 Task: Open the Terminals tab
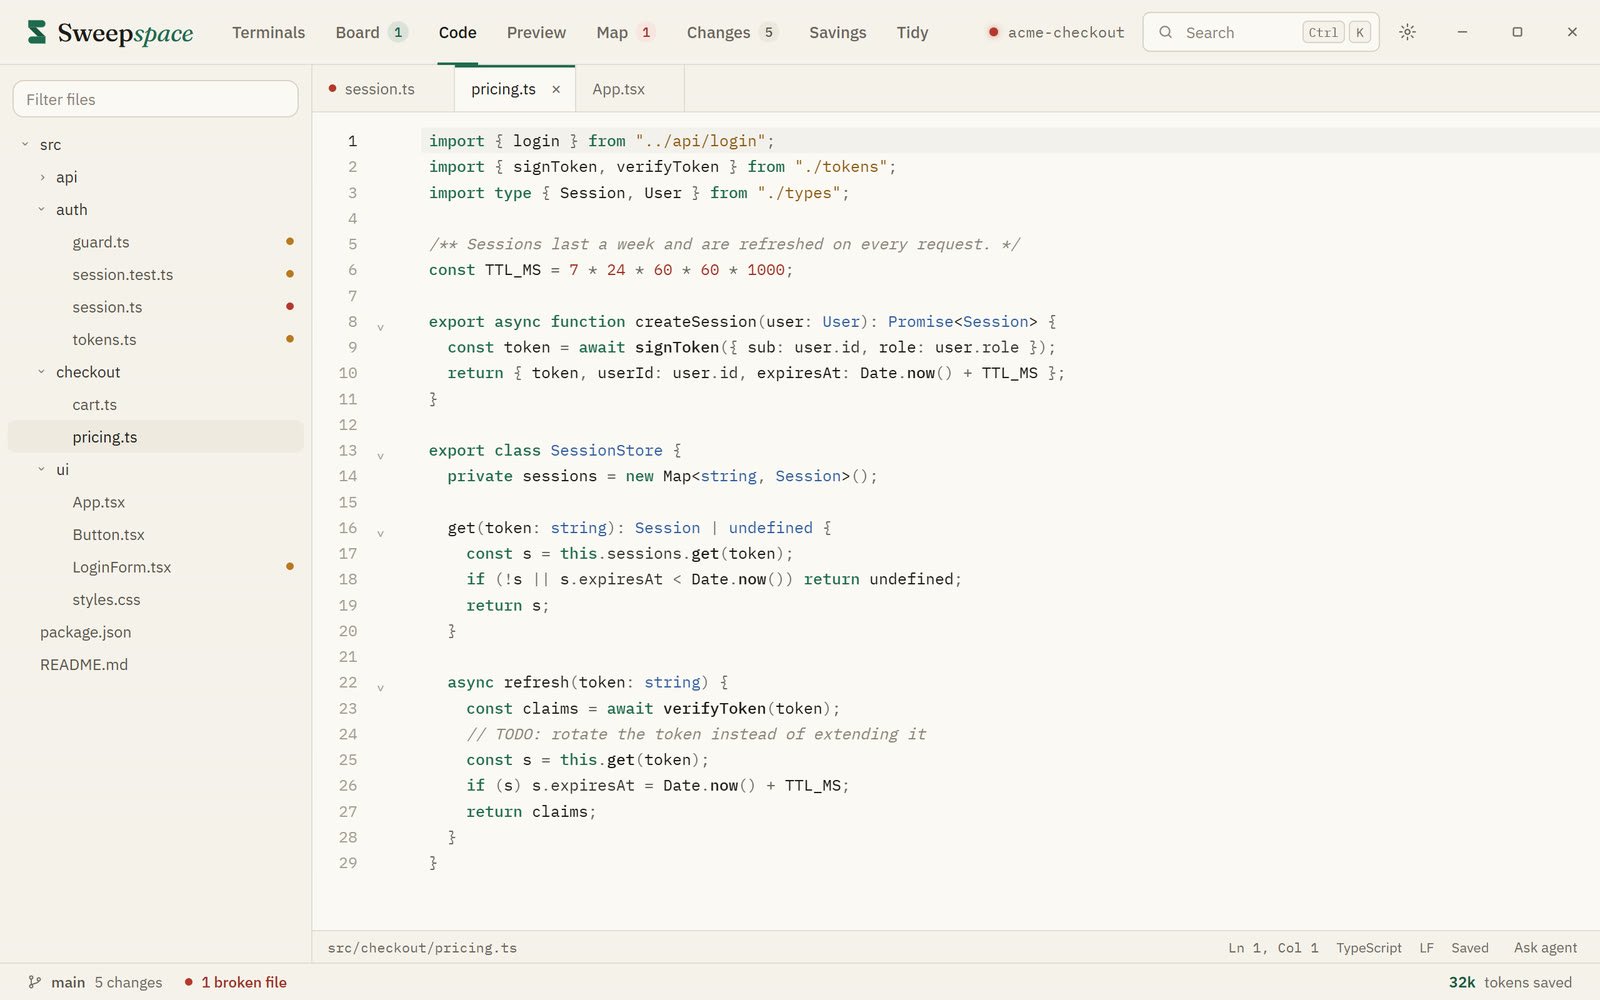268,32
